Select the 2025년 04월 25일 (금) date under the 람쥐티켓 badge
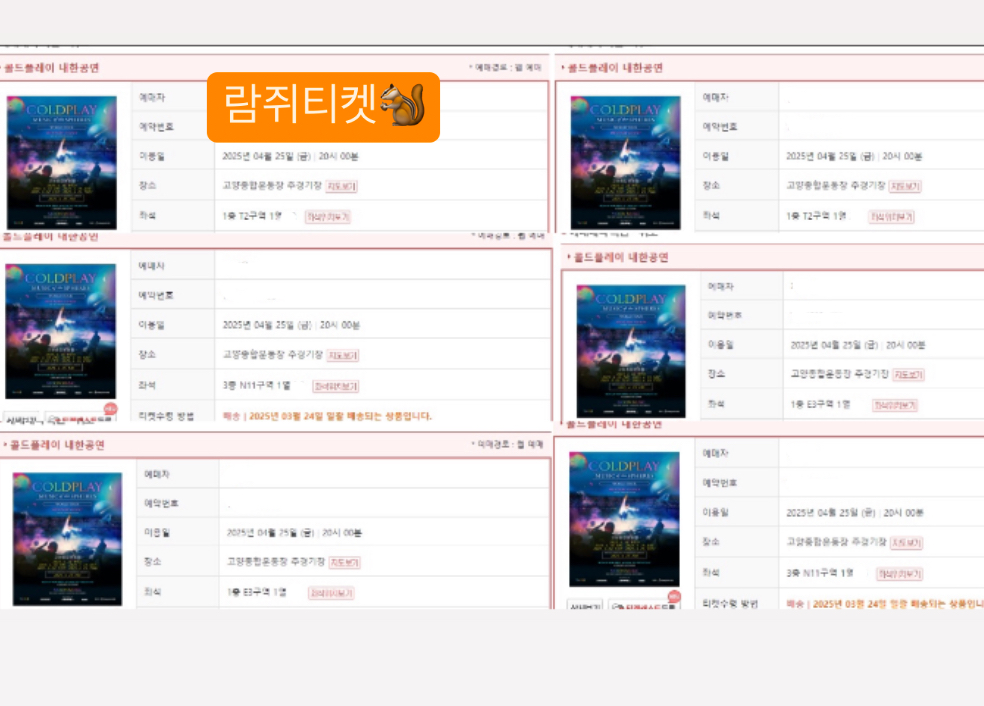 267,156
